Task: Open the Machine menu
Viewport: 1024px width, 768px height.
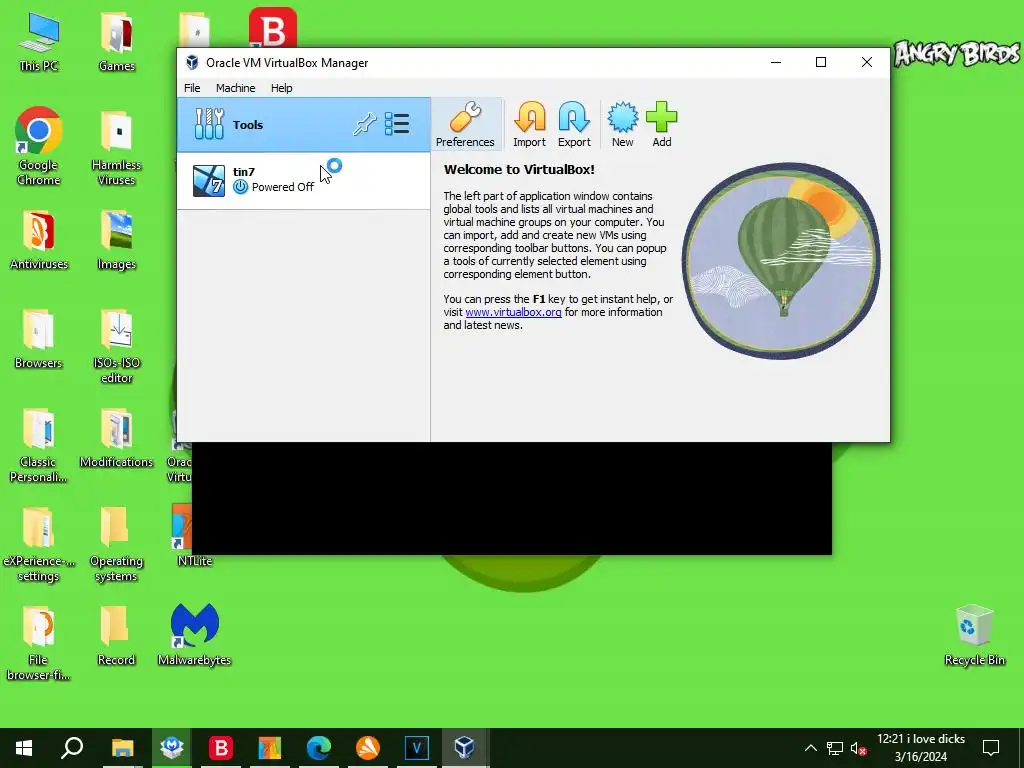Action: (x=236, y=88)
